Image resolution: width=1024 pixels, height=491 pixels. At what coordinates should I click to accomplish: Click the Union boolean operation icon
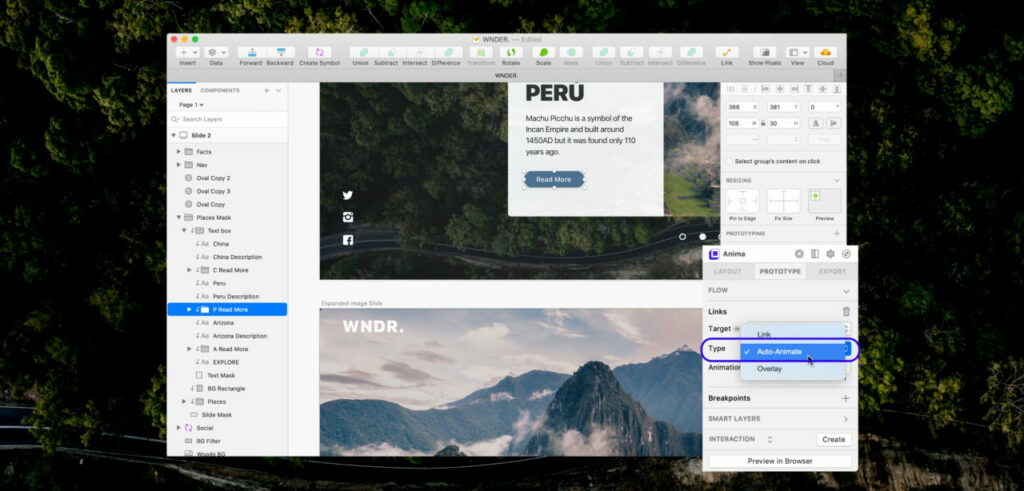[x=360, y=52]
